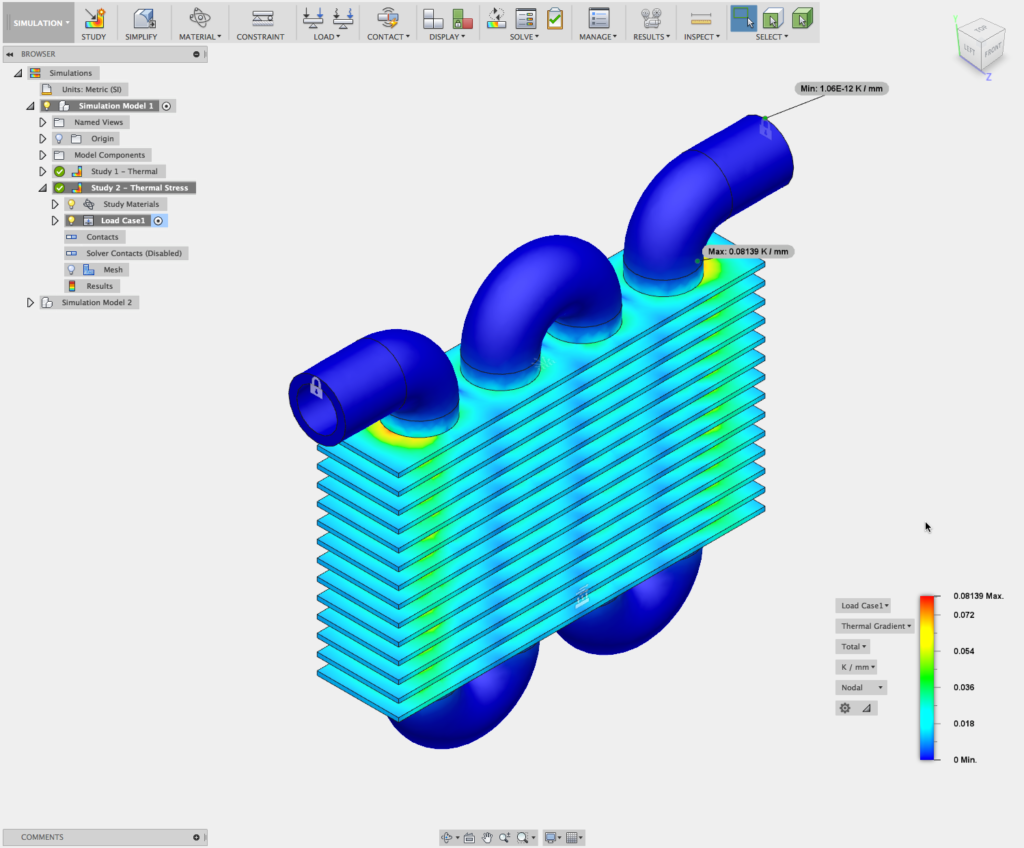Open the Solve settings list icon
This screenshot has width=1024, height=848.
(525, 18)
